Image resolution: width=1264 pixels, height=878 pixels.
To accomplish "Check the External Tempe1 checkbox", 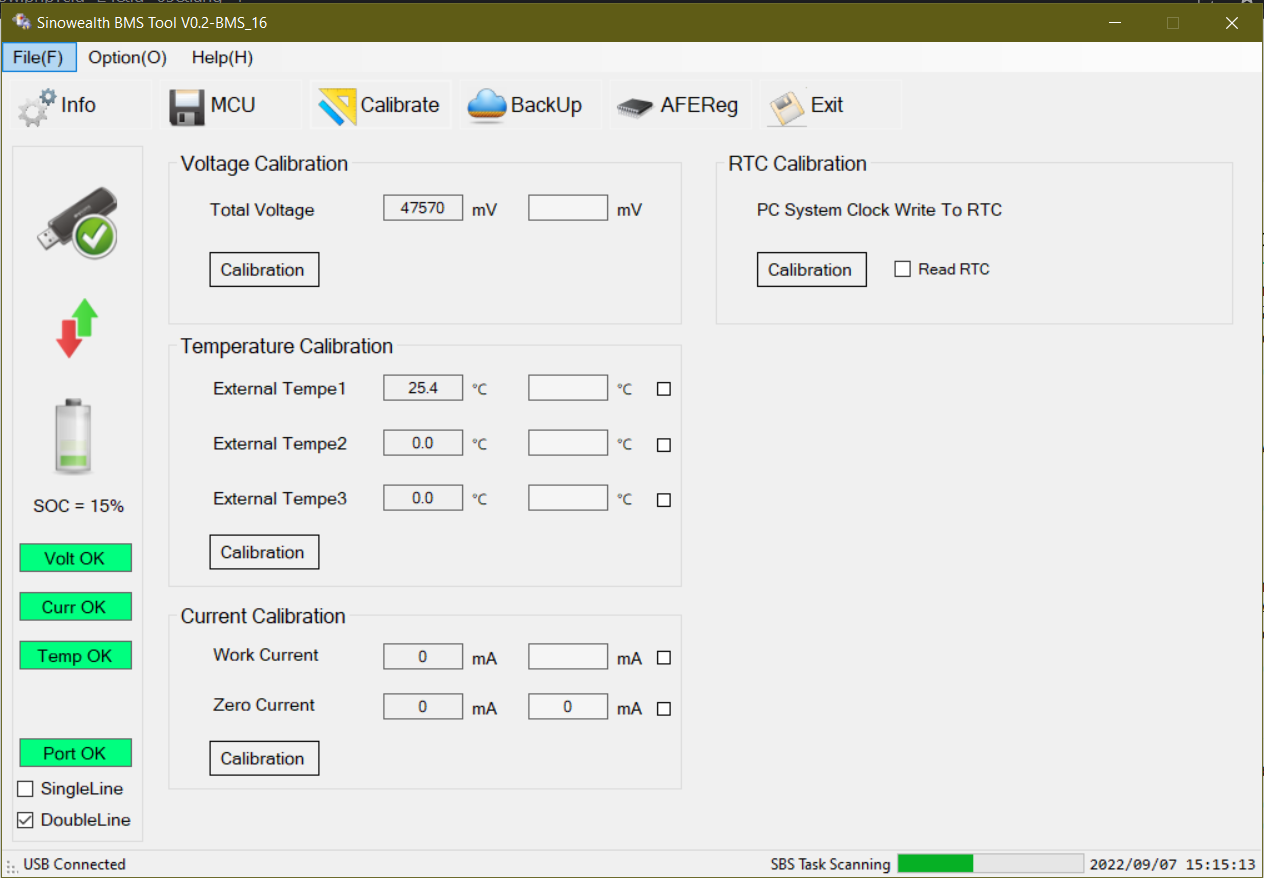I will point(663,389).
